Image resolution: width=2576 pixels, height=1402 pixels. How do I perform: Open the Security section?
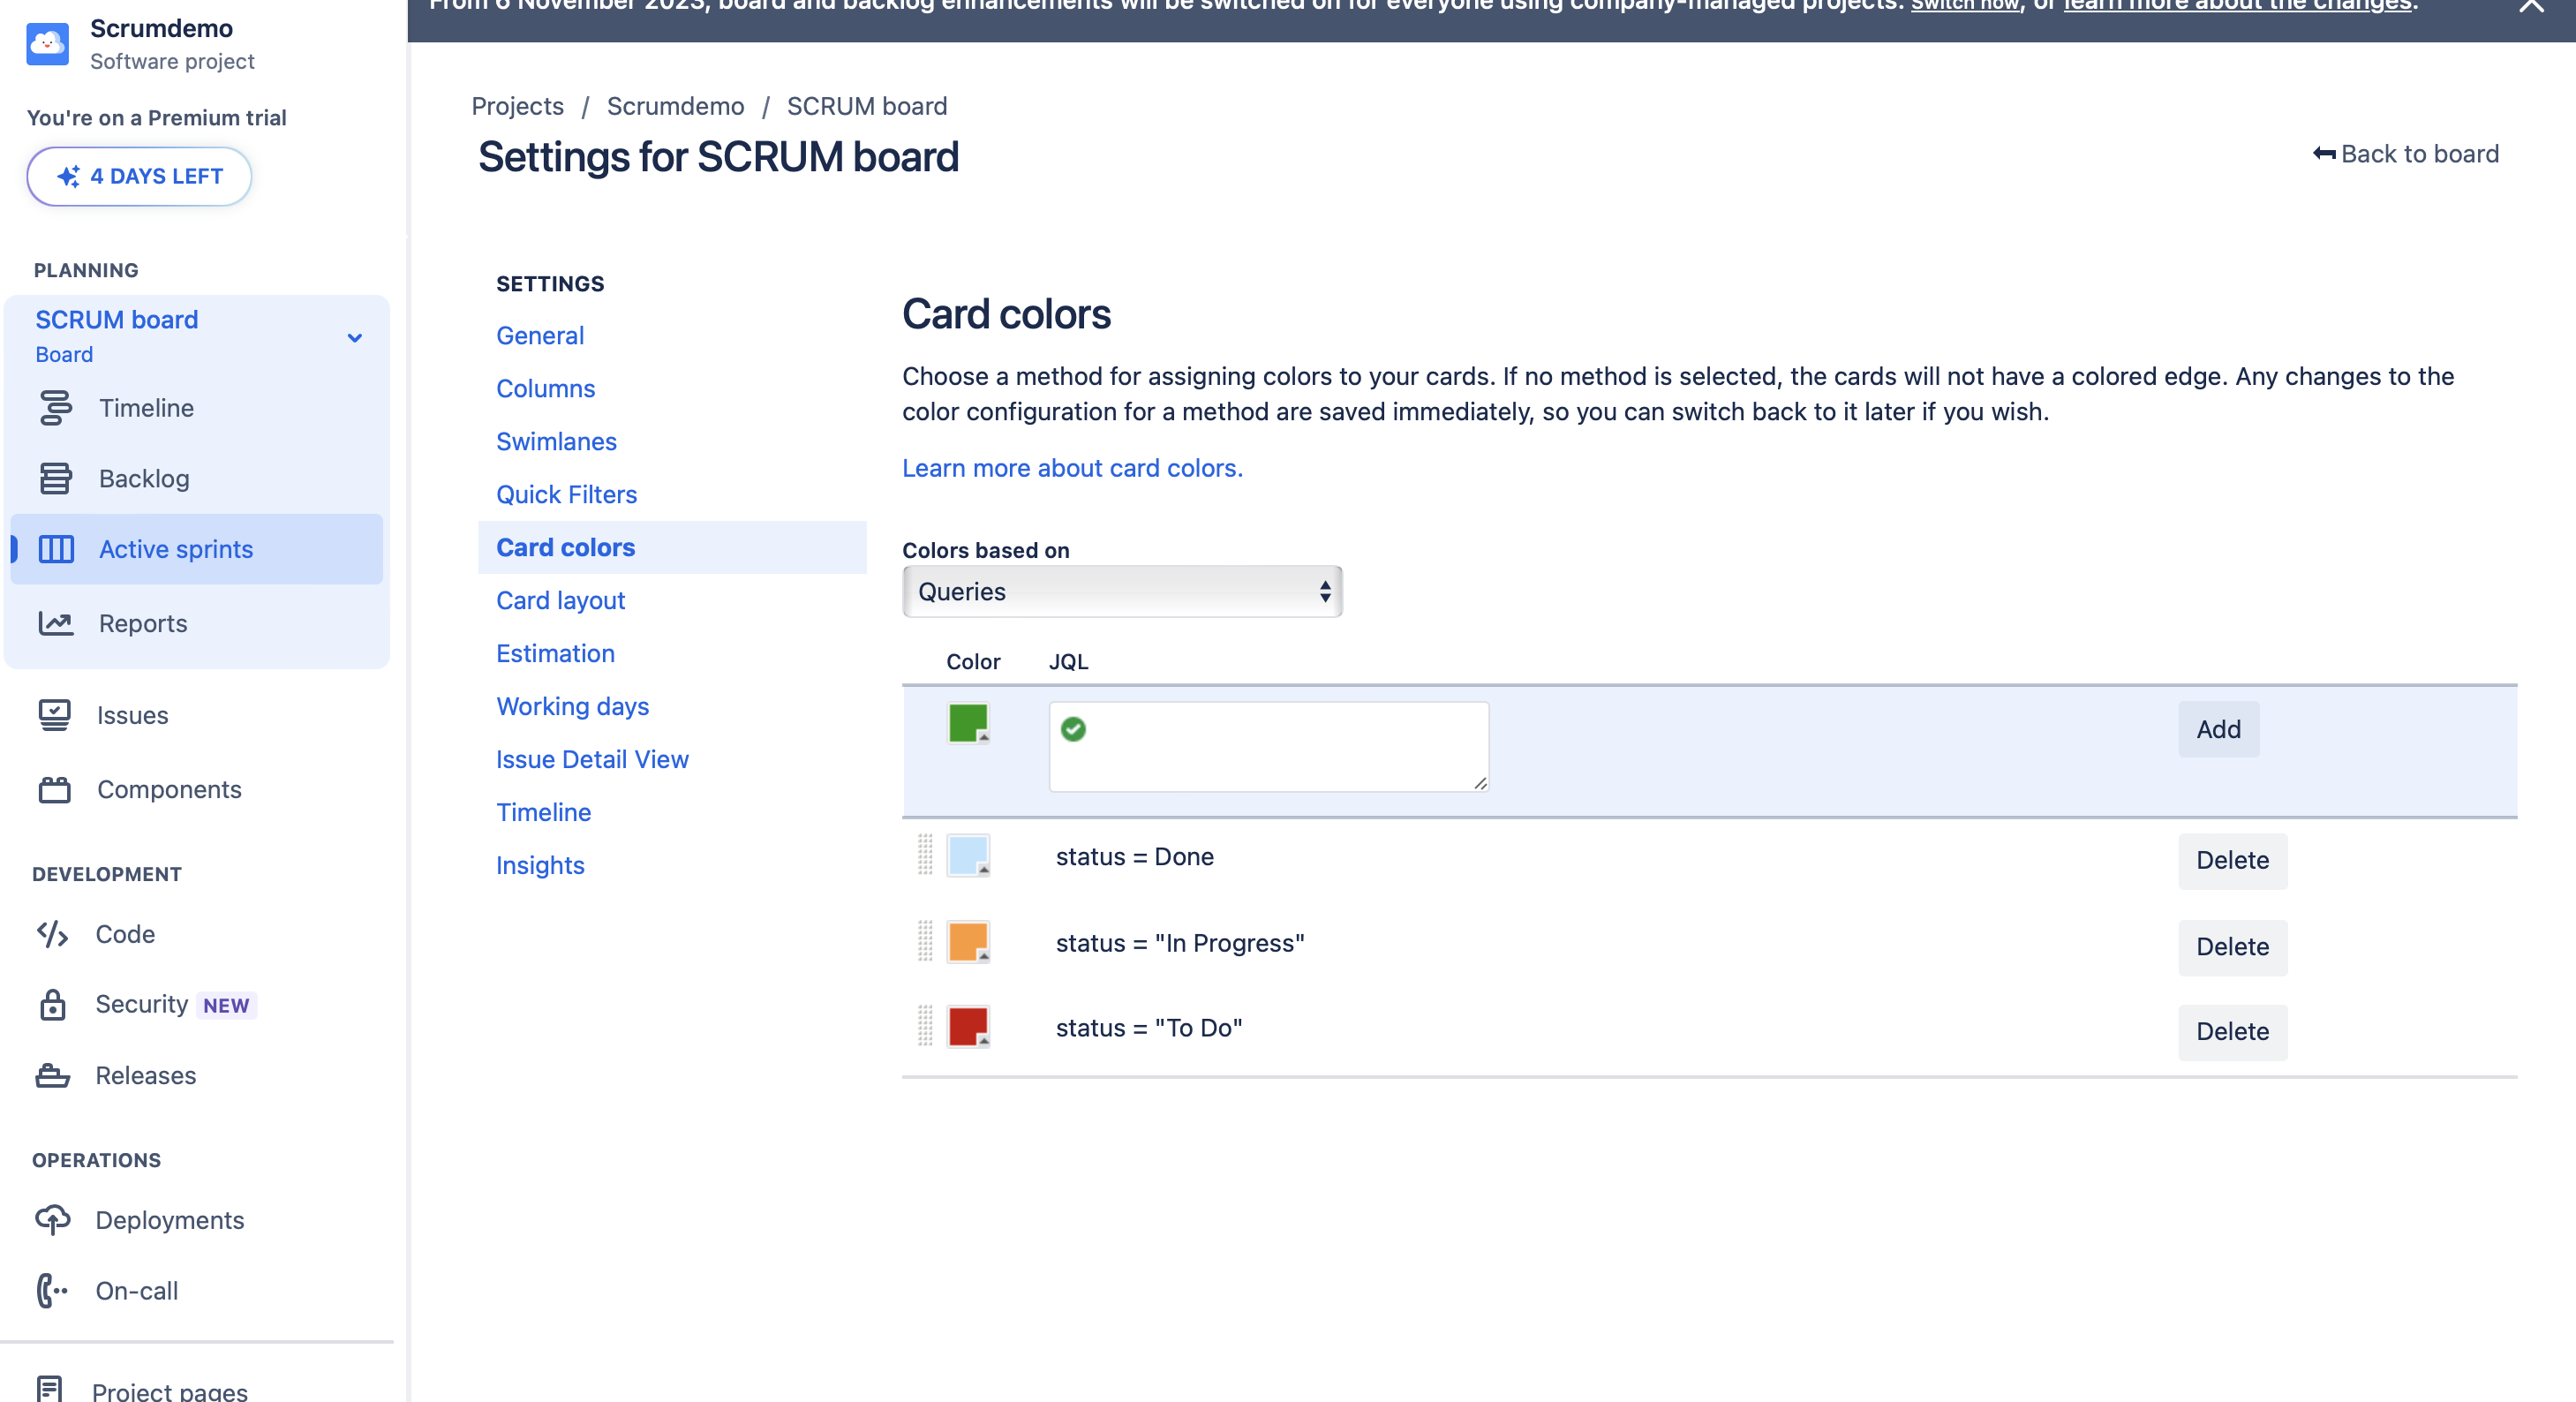click(140, 1004)
